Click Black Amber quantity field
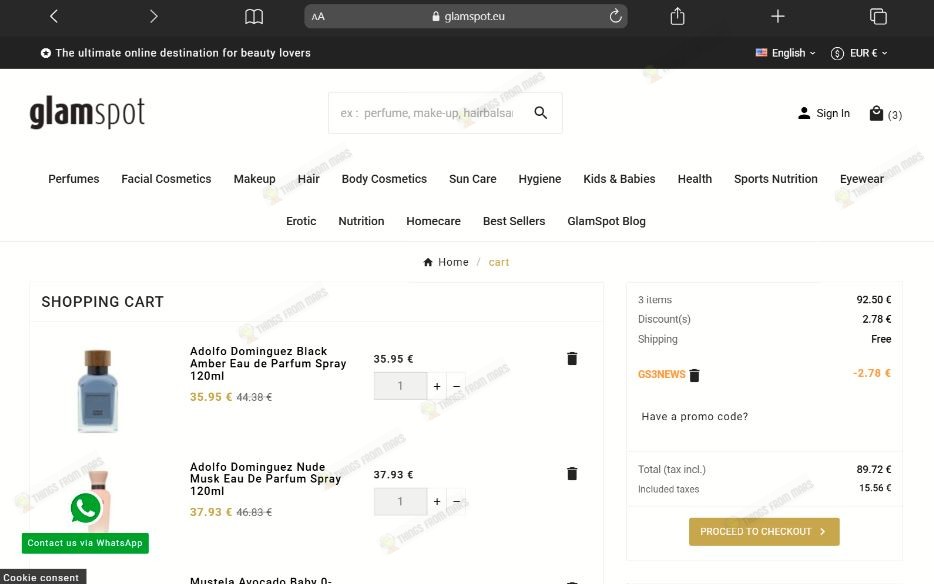The image size is (934, 584). [400, 386]
